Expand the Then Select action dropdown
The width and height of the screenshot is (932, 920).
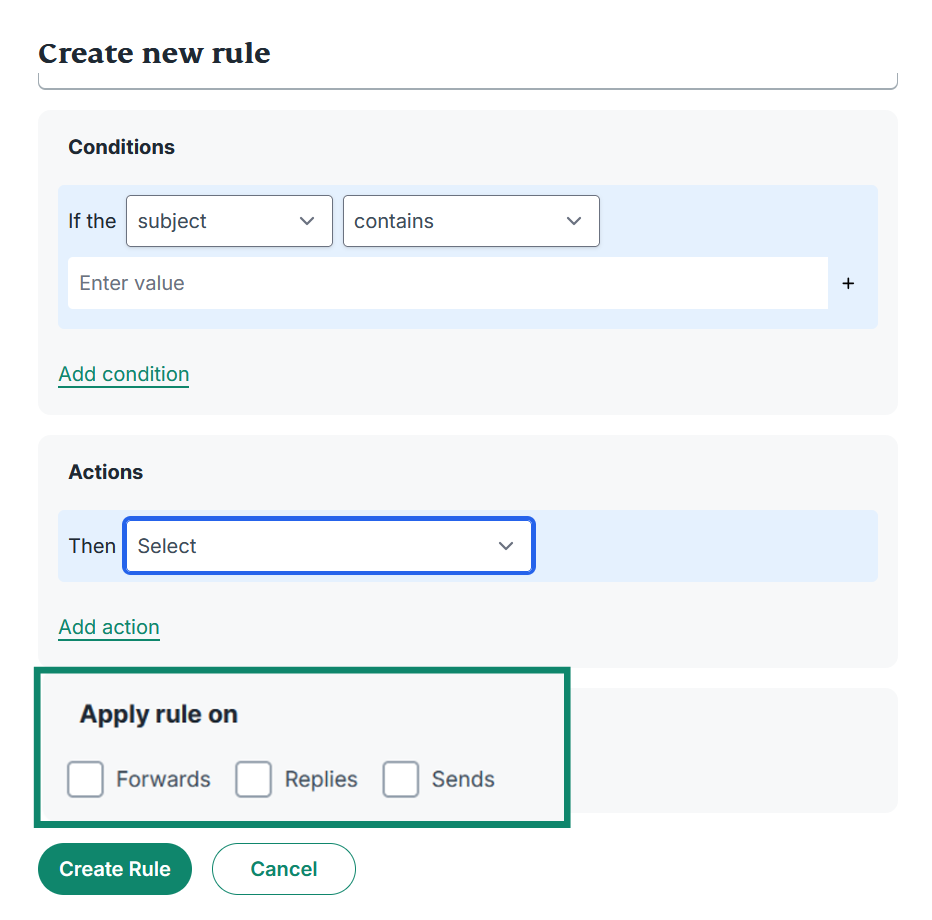[x=329, y=546]
